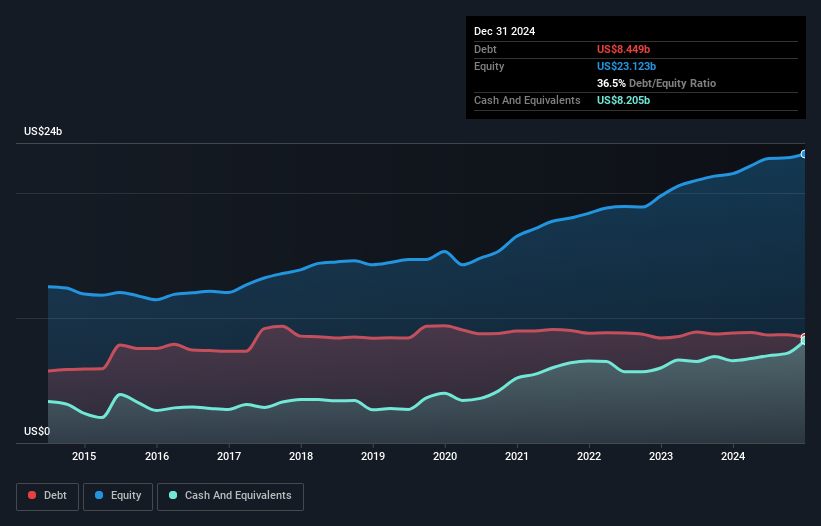821x526 pixels.
Task: Toggle Cash And Equivalents legend button
Action: [230, 495]
